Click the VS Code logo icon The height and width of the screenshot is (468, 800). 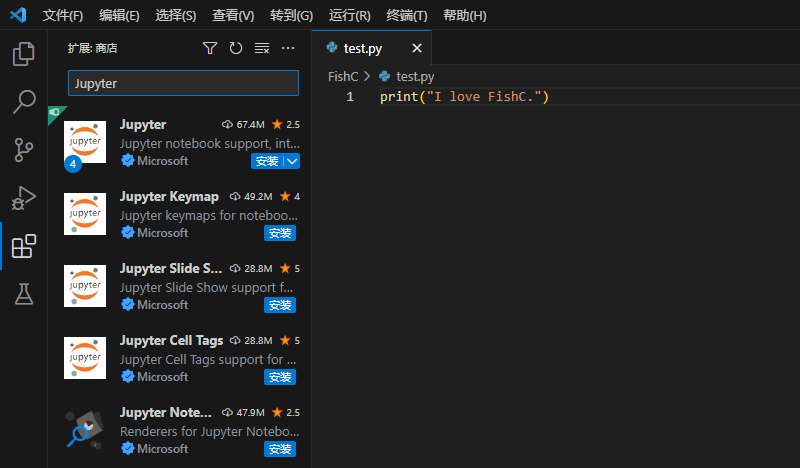(x=18, y=15)
